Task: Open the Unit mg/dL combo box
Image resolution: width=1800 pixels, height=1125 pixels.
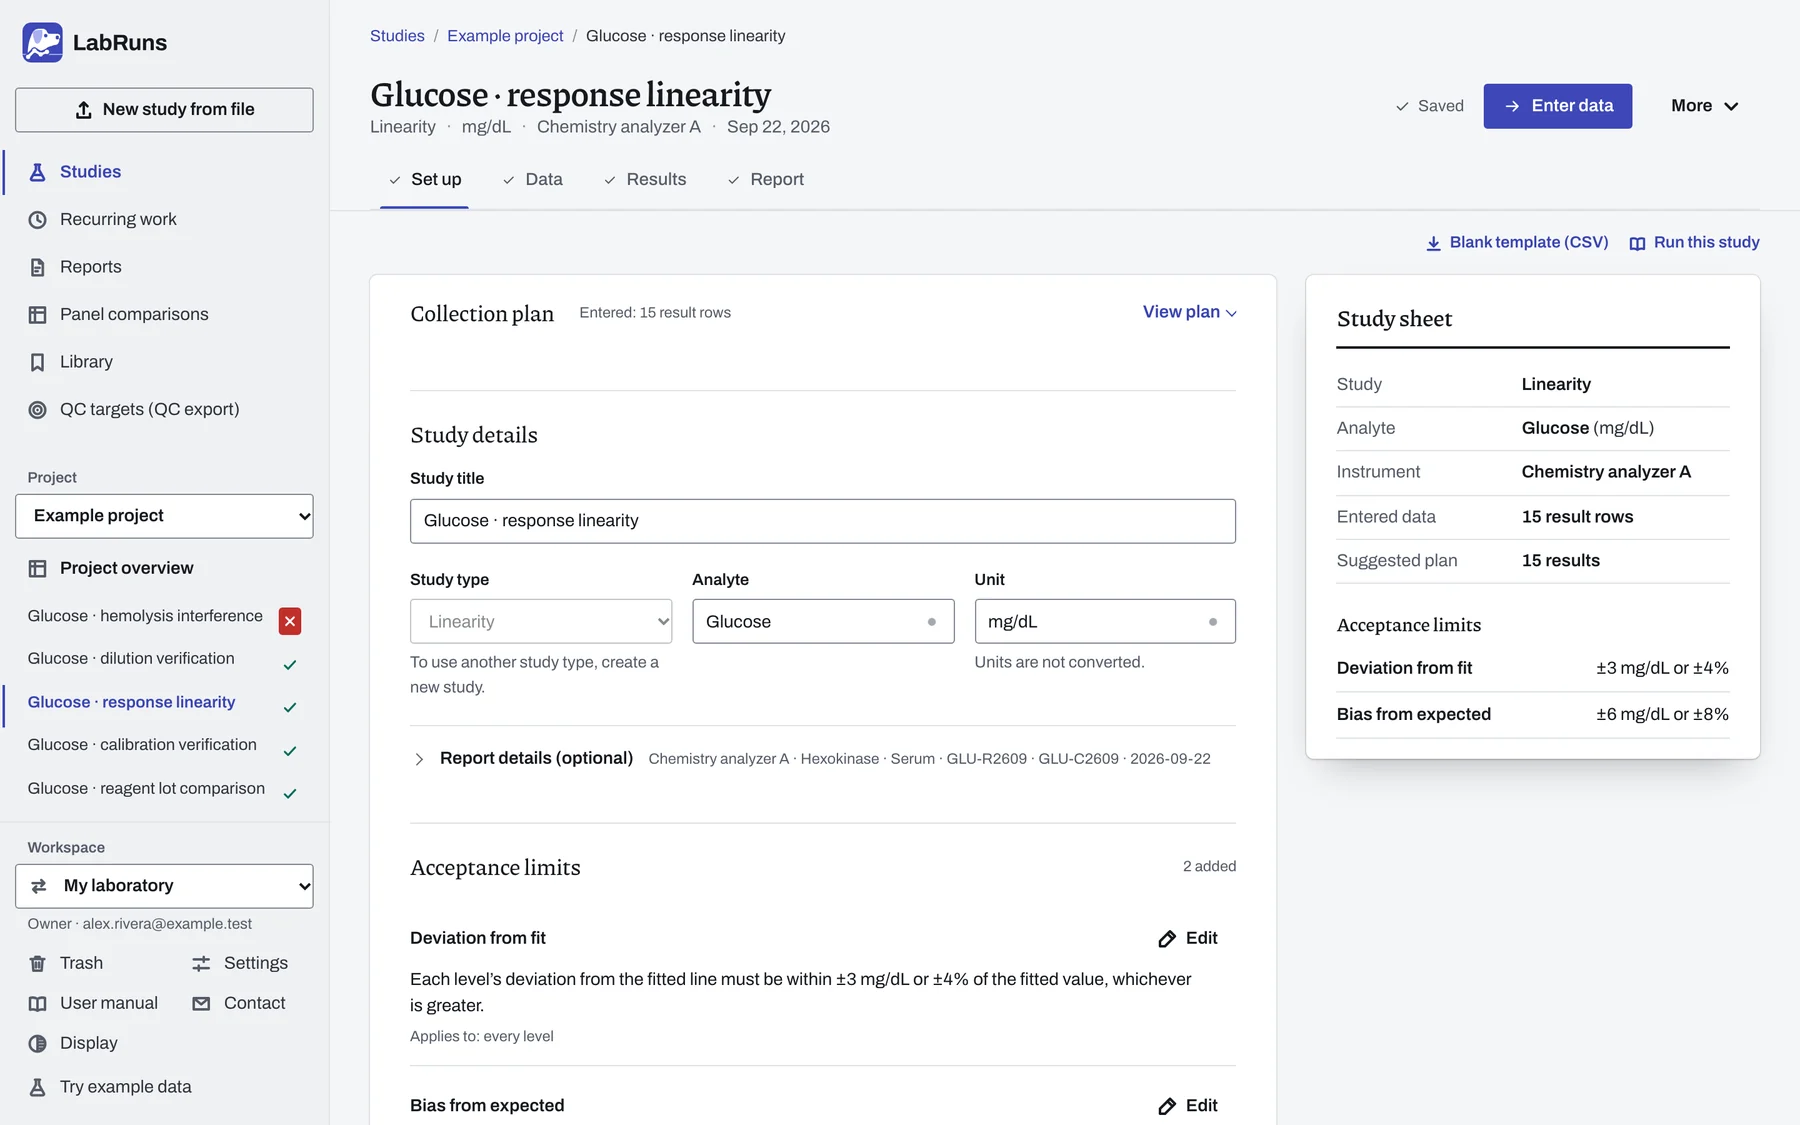Action: pos(1105,621)
